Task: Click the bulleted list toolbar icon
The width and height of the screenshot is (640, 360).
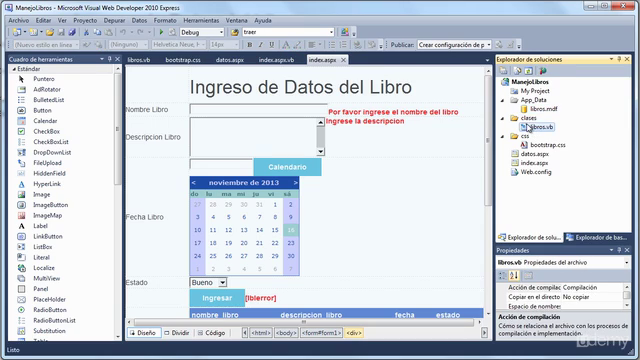Action: point(332,45)
